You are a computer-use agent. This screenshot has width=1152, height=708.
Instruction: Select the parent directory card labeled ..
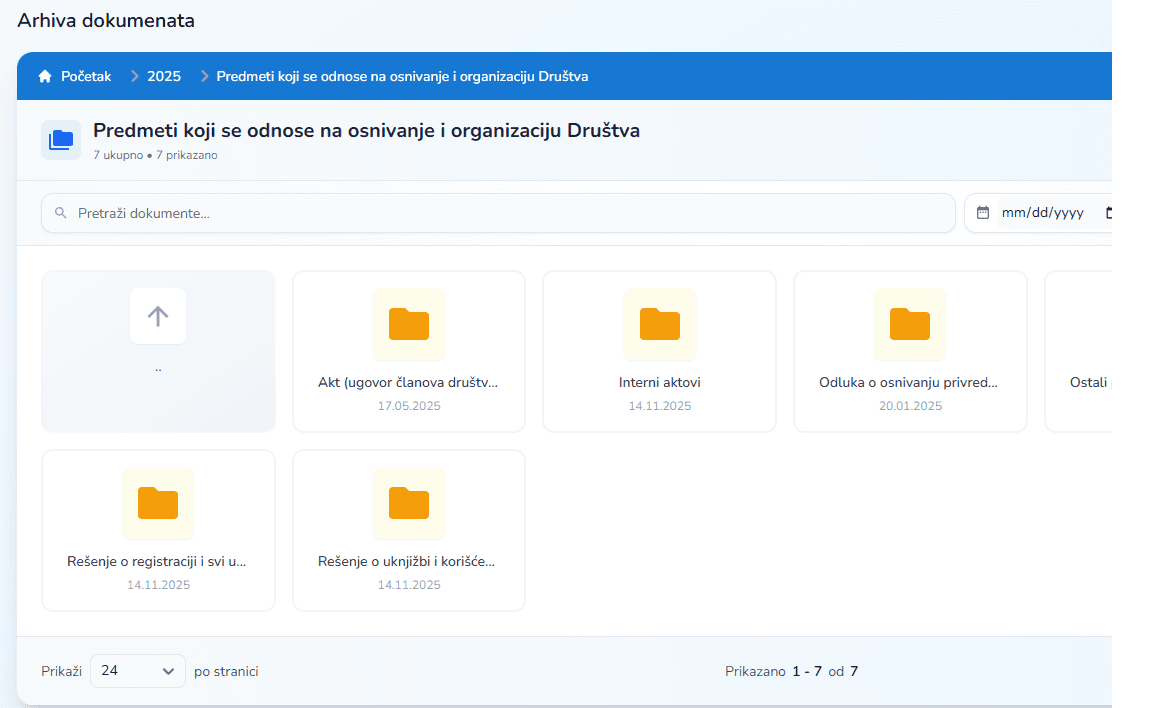(157, 350)
